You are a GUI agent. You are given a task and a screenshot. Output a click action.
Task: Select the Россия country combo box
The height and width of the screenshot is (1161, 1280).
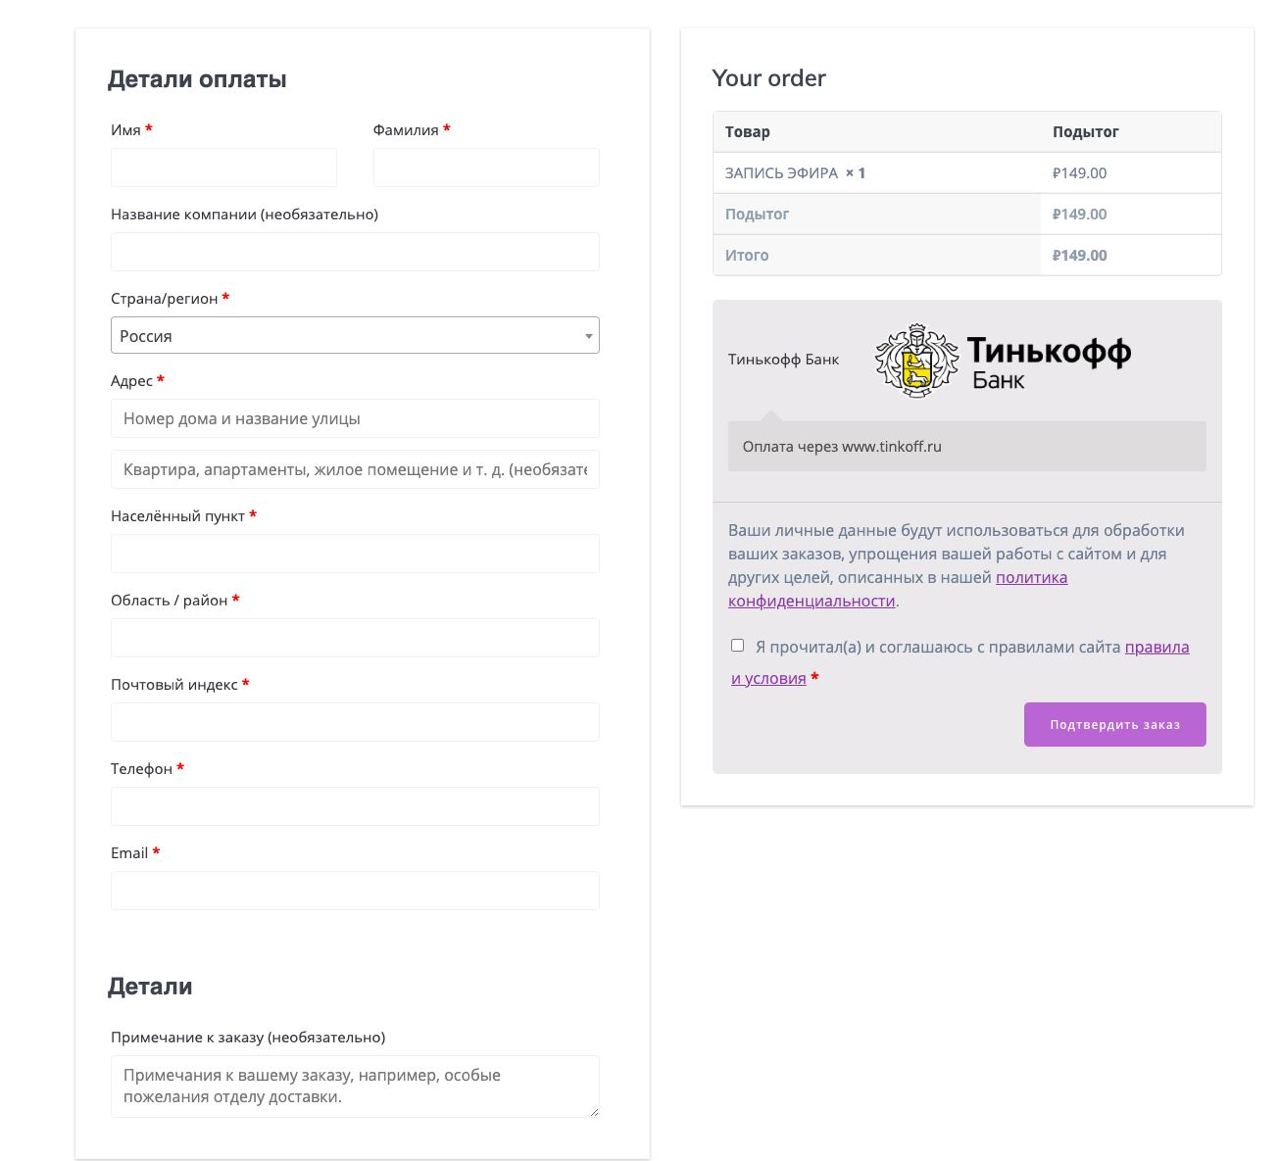point(355,335)
